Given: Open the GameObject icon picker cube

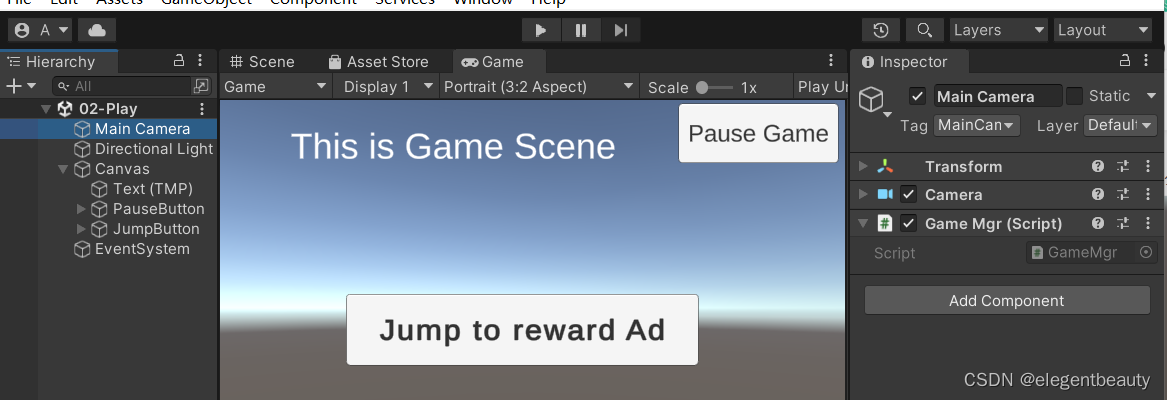Looking at the screenshot, I should pos(875,101).
